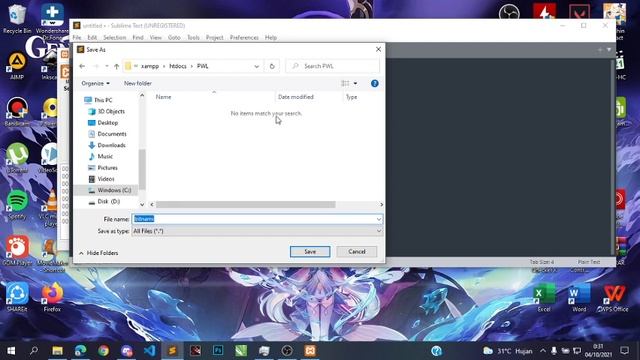
Task: Select Documents in navigation tree
Action: coord(112,134)
